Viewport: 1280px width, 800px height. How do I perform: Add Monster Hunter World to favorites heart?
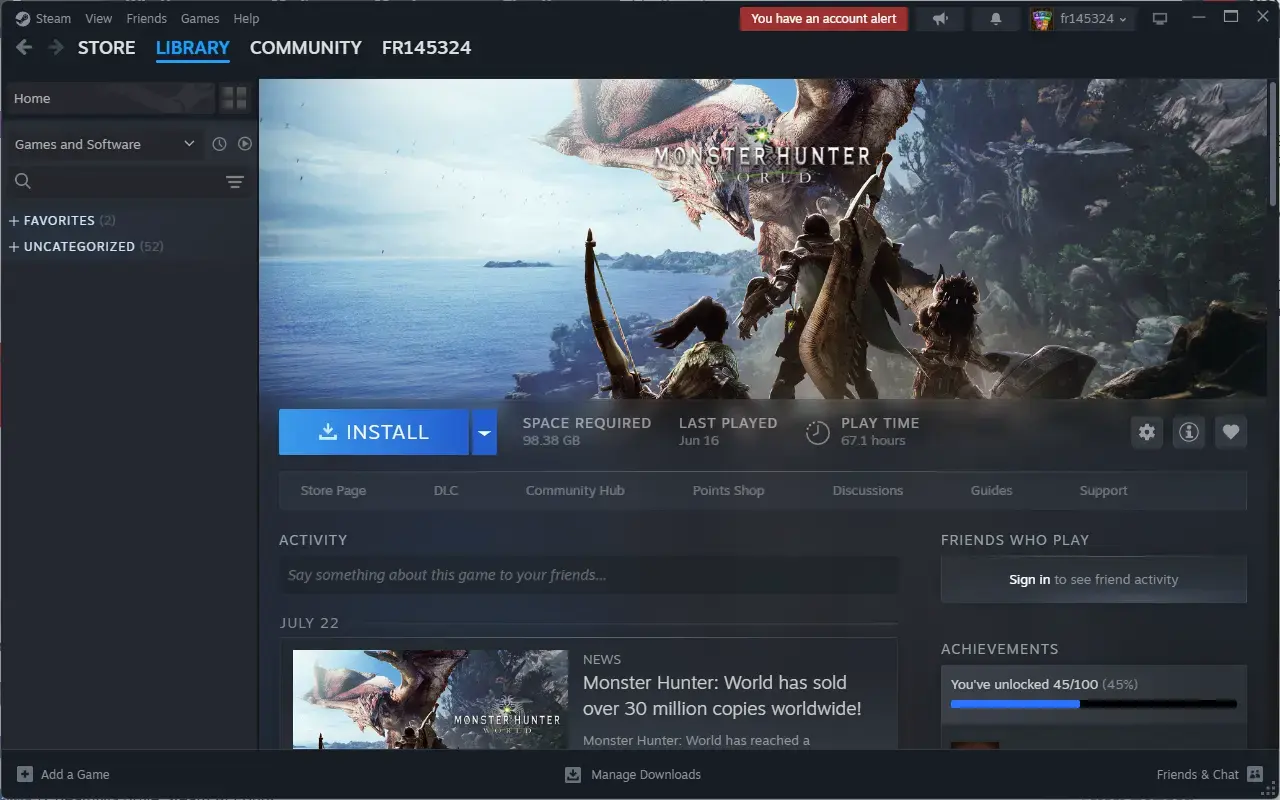pos(1231,432)
